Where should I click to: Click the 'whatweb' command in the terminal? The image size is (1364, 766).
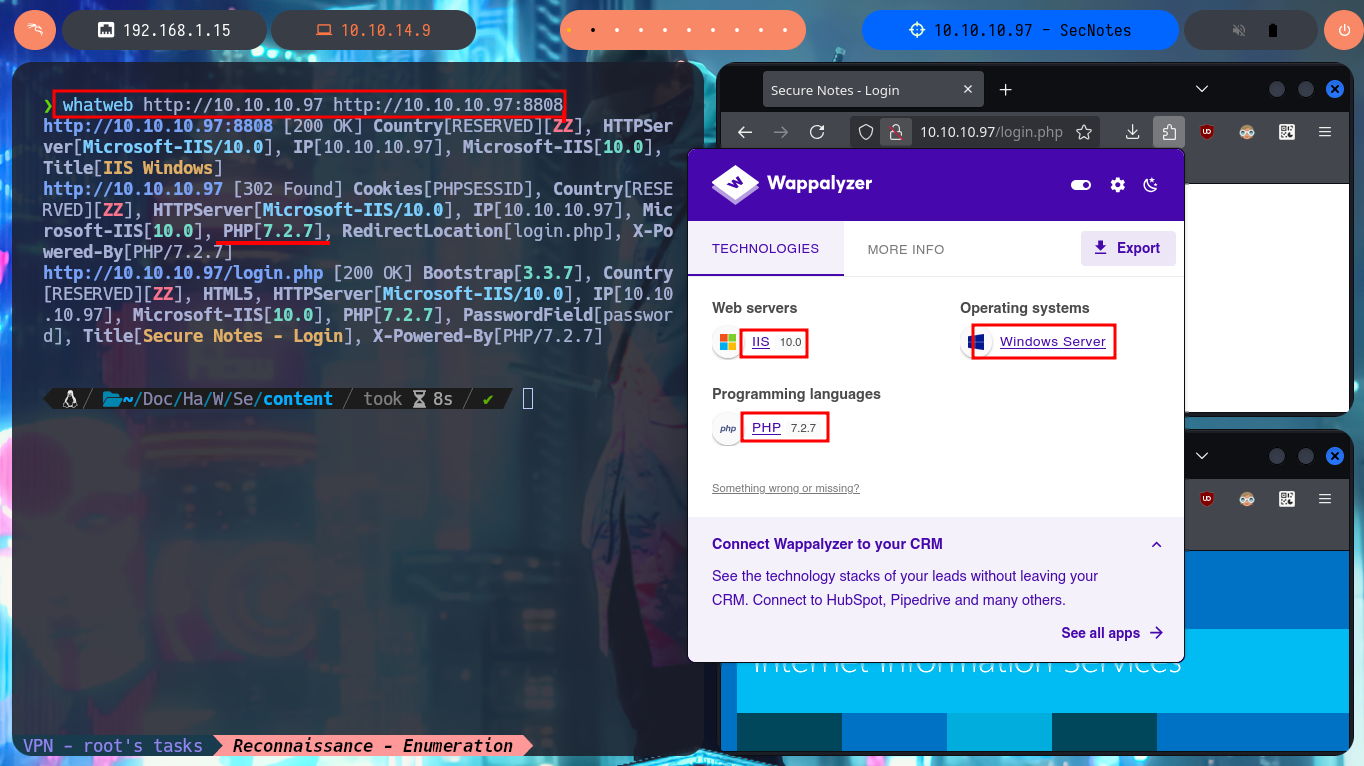(98, 105)
